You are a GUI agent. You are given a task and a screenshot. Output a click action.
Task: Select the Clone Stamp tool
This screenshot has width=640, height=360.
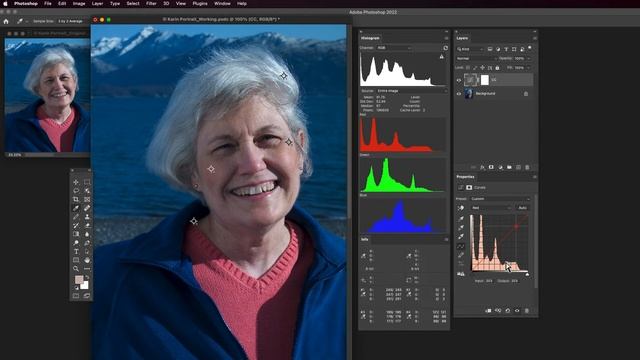(87, 217)
